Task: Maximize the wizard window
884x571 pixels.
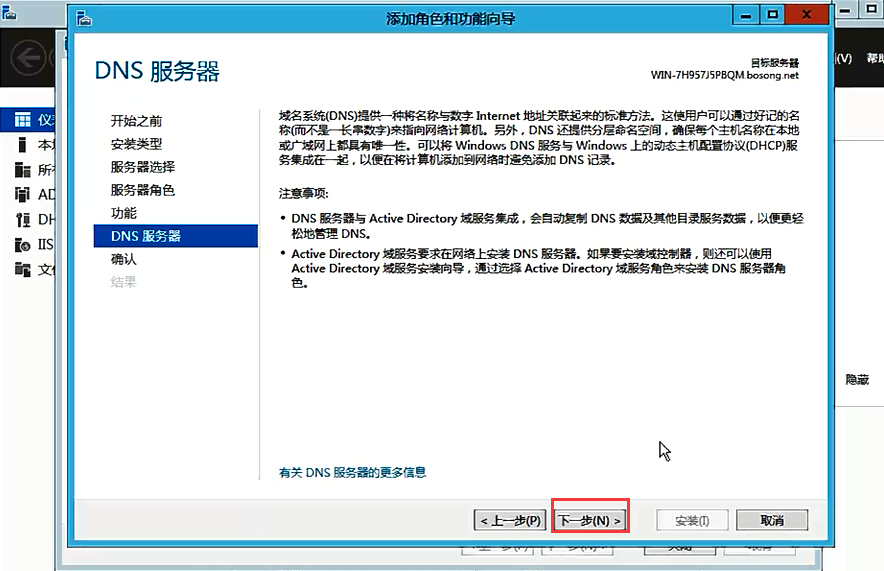Action: [772, 15]
